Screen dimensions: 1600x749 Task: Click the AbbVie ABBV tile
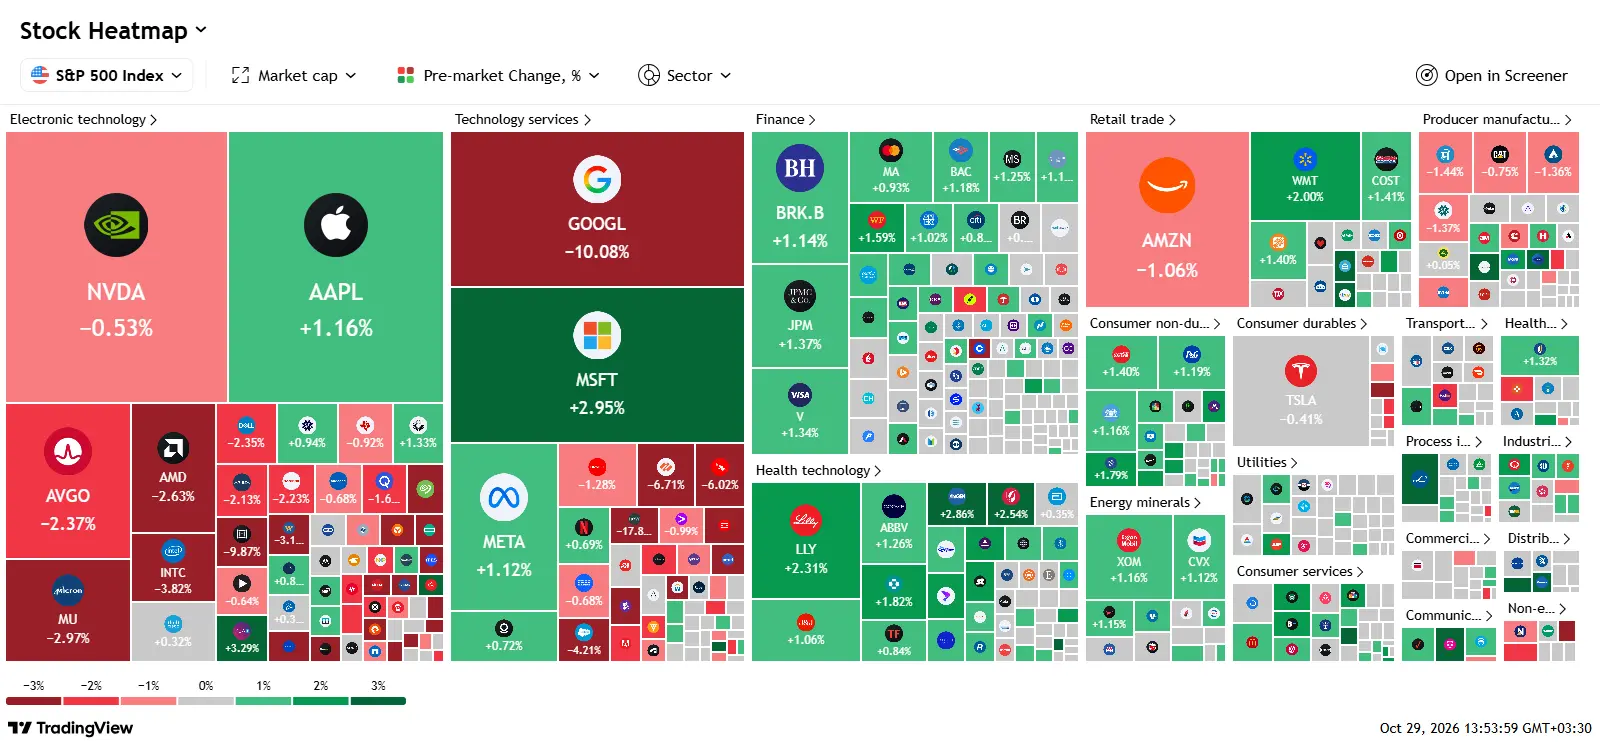coord(893,522)
